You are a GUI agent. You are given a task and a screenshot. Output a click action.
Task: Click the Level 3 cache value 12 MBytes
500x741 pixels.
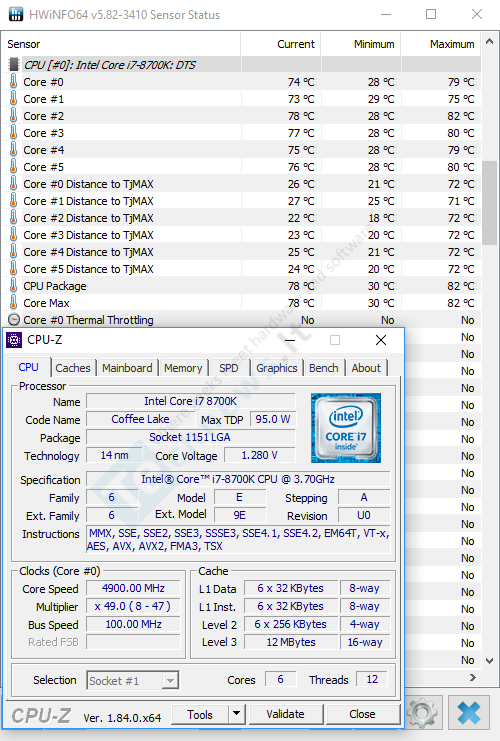(291, 642)
